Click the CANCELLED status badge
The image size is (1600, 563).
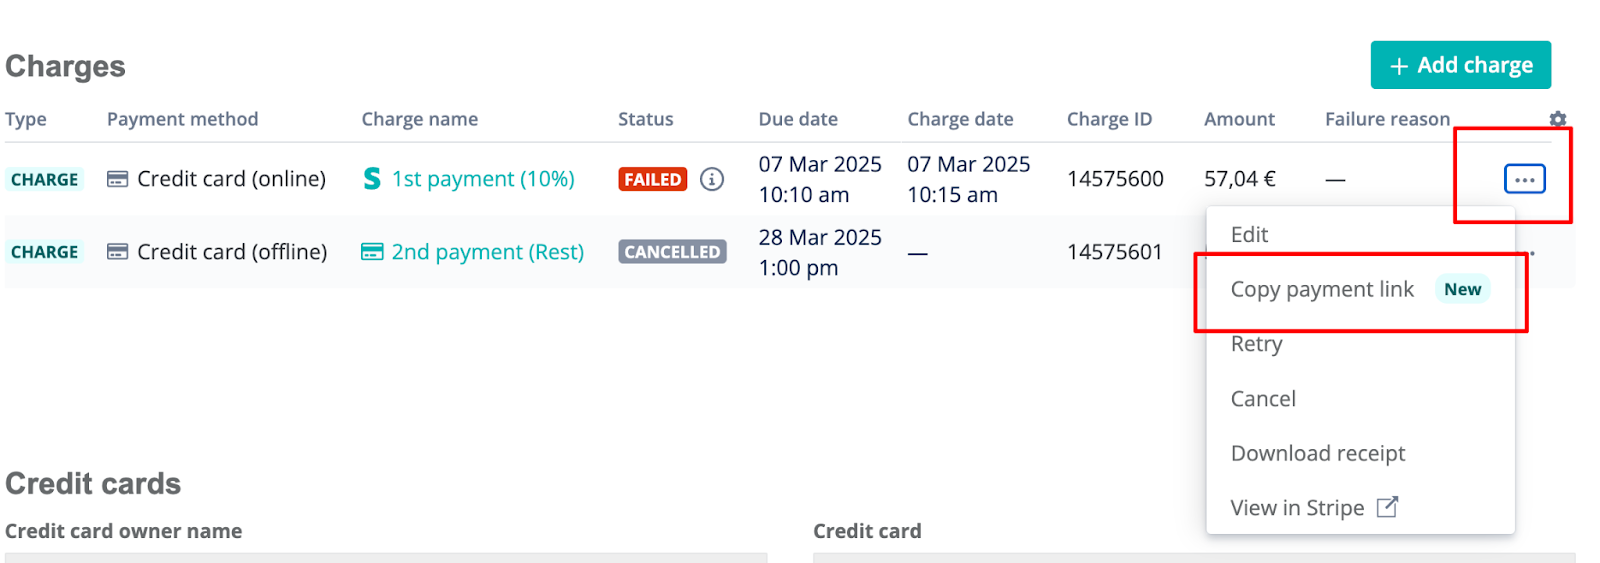[x=672, y=252]
